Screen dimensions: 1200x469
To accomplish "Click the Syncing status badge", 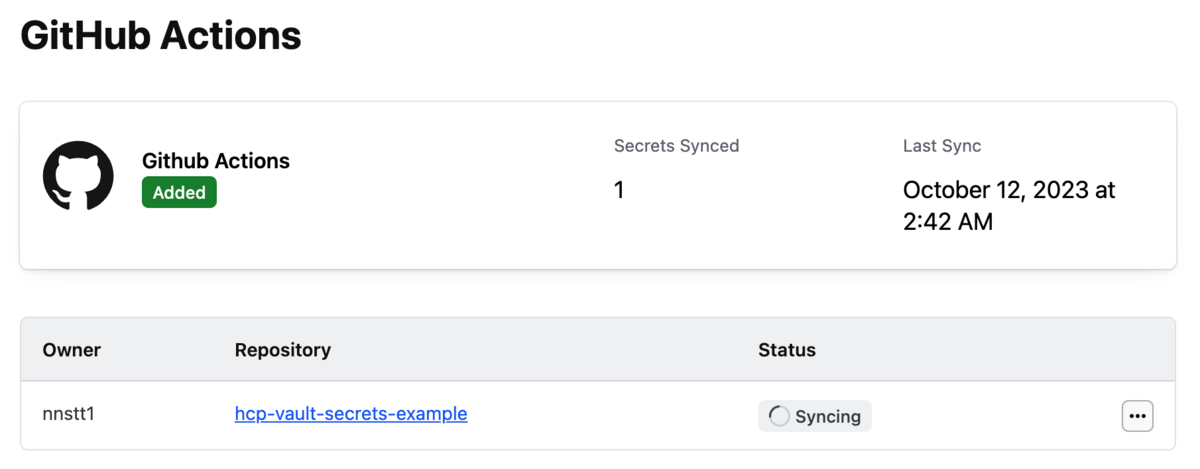I will (815, 416).
